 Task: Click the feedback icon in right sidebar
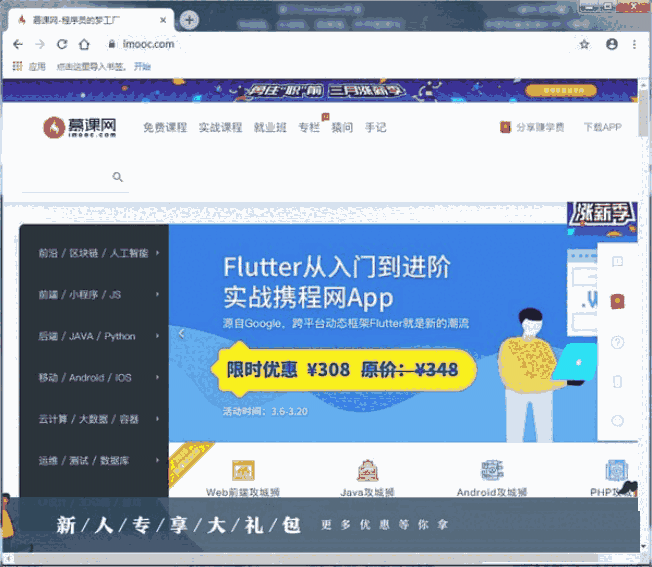[x=617, y=261]
